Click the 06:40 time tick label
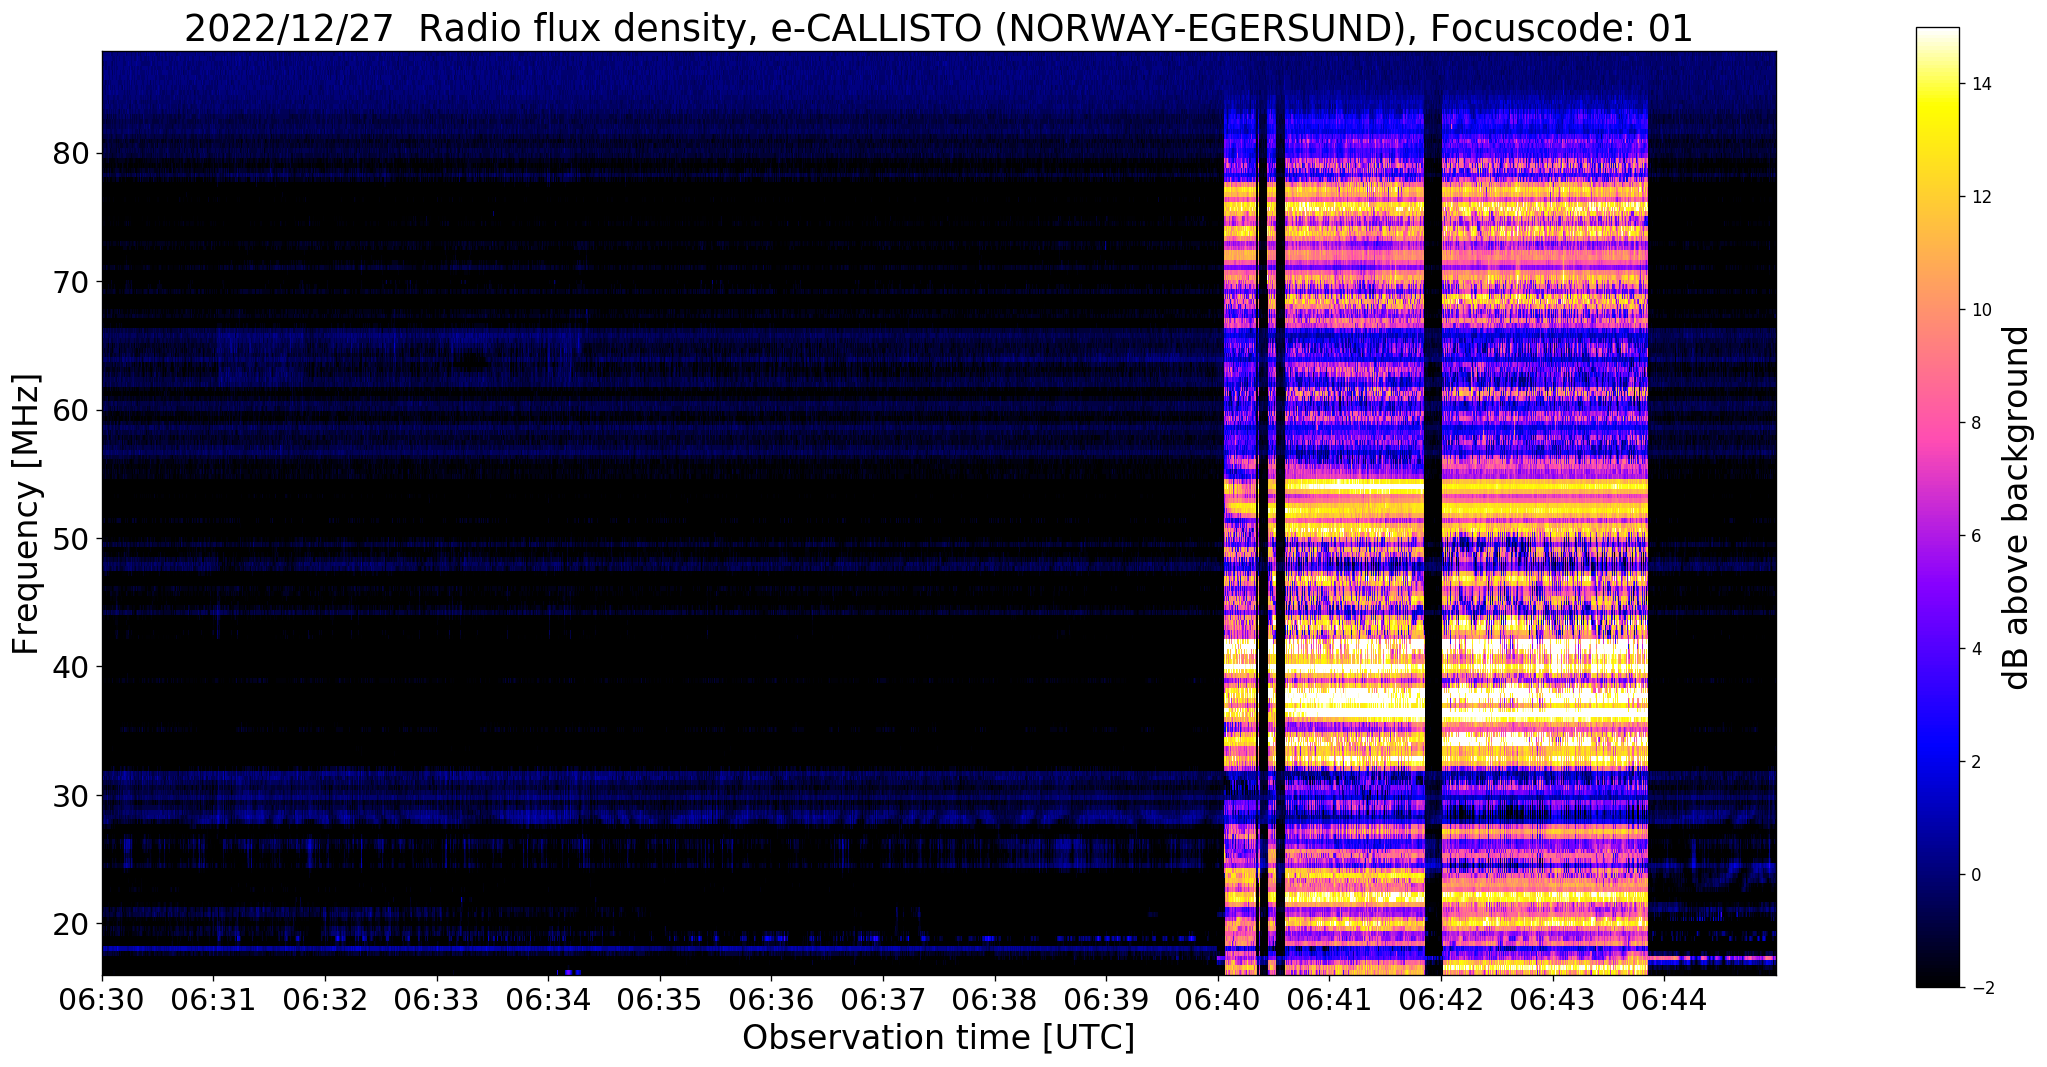The image size is (2047, 1067). pyautogui.click(x=1218, y=999)
